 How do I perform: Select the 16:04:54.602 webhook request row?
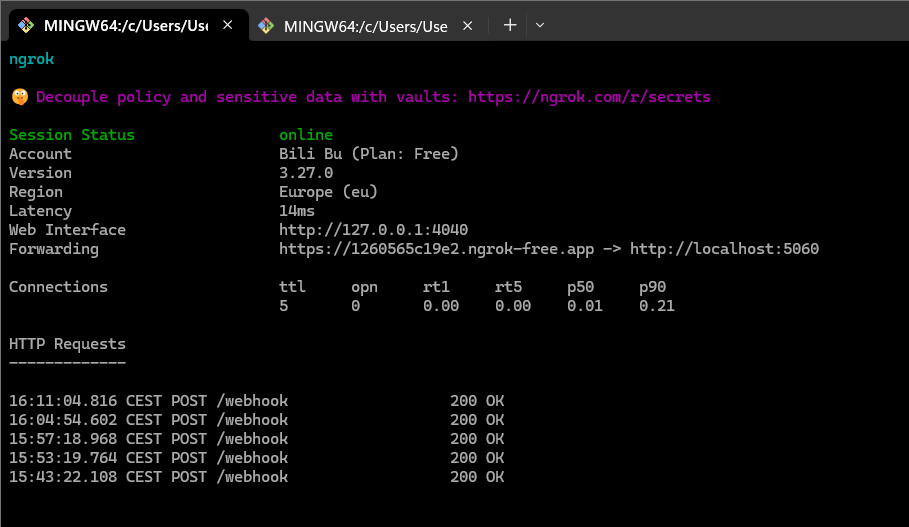click(x=256, y=420)
